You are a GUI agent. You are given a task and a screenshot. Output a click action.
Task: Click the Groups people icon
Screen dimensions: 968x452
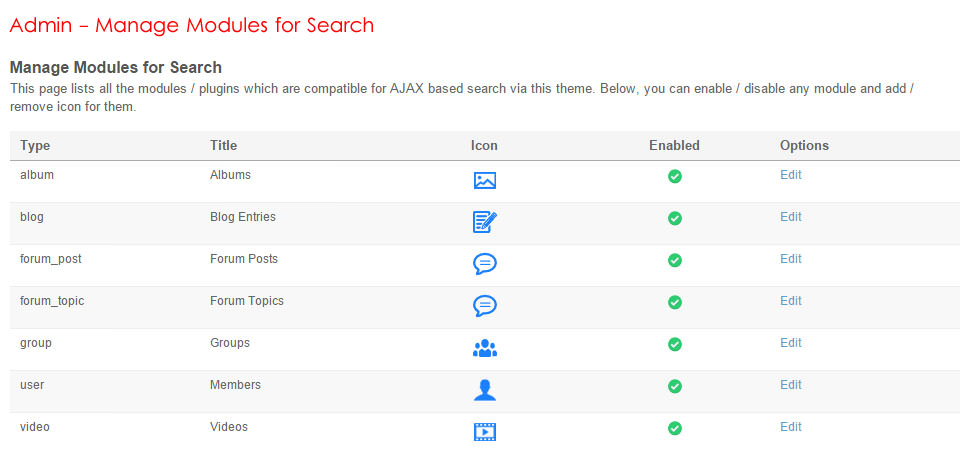(x=484, y=348)
